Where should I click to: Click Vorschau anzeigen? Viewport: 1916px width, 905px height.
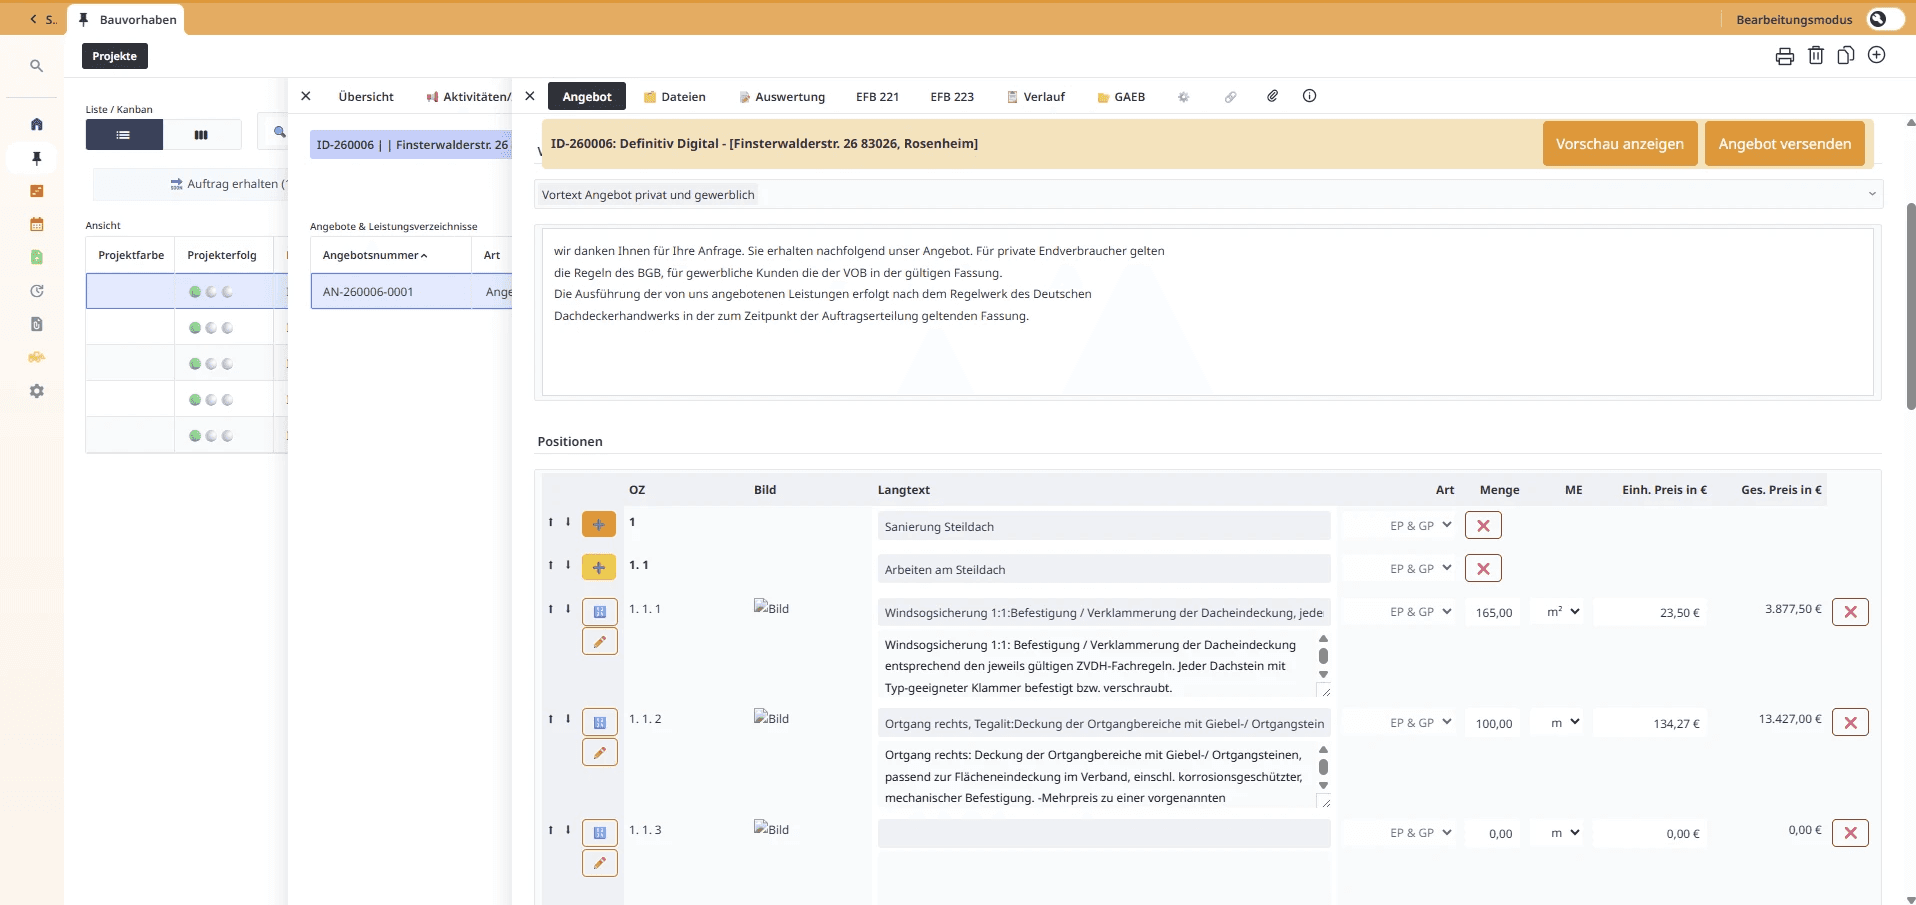[1620, 143]
